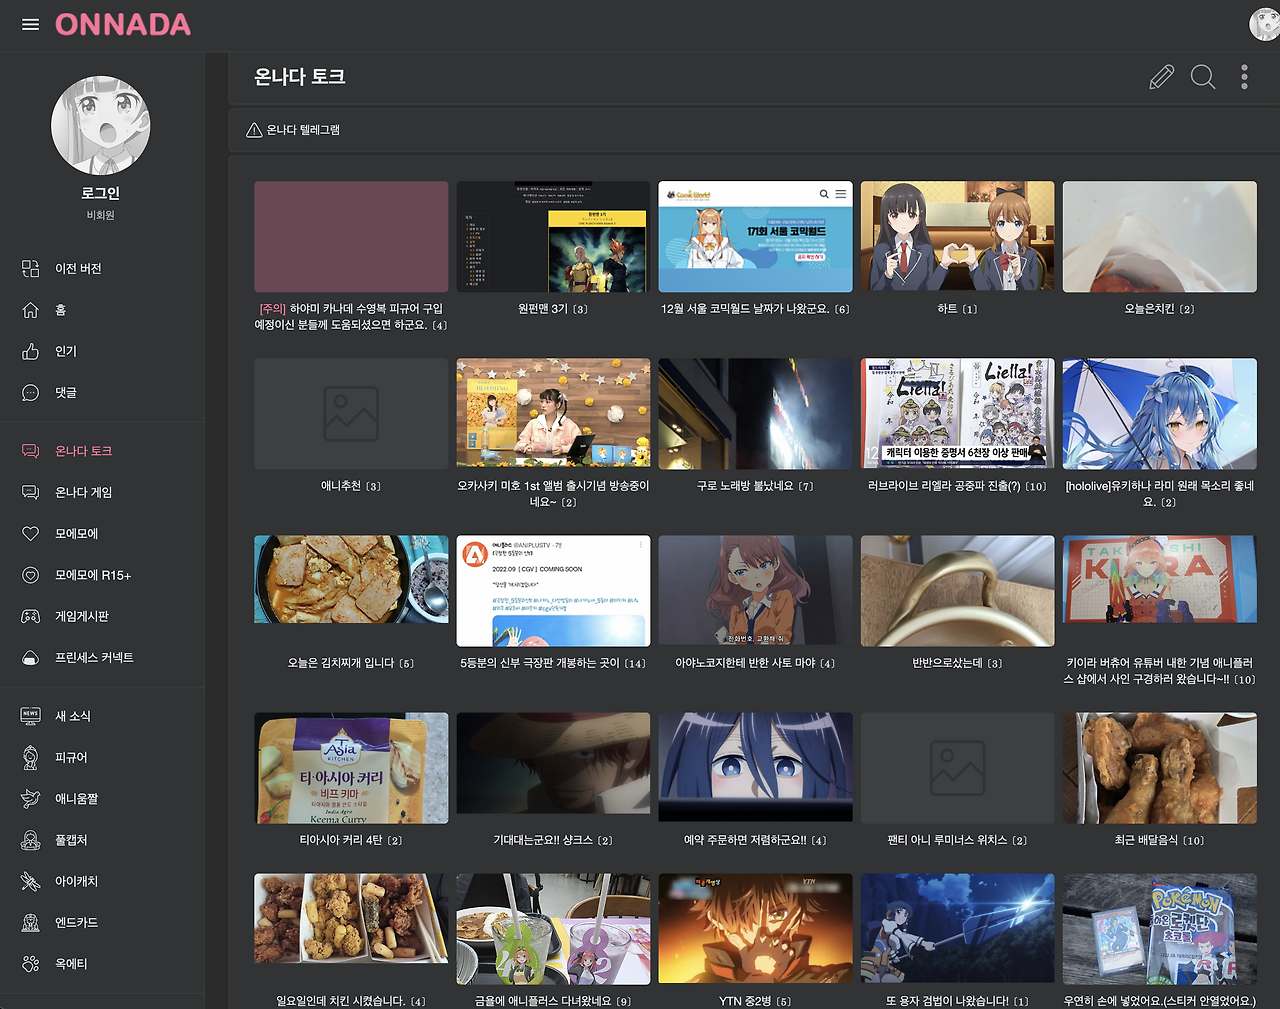The image size is (1280, 1009).
Task: Open the YTN 중2병 post thumbnail
Action: 755,929
